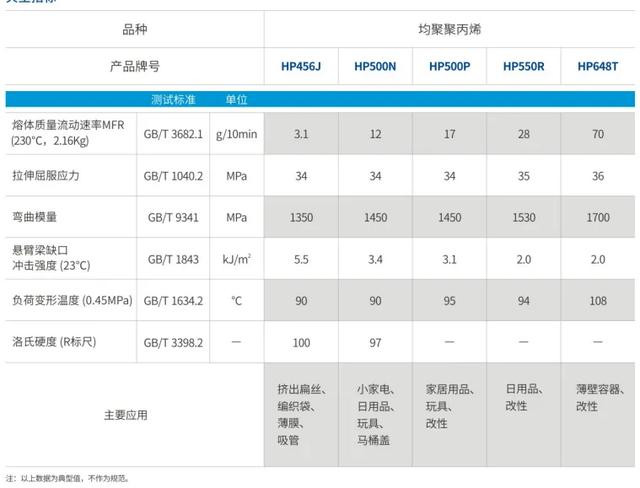The image size is (640, 488).
Task: Click the 单位 label in blue bar
Action: point(236,100)
